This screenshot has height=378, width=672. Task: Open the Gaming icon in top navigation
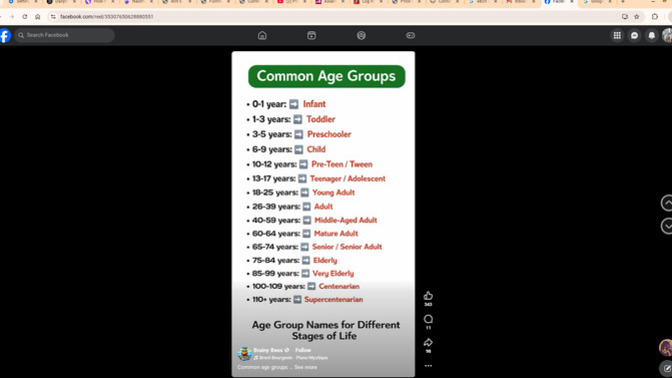tap(411, 36)
